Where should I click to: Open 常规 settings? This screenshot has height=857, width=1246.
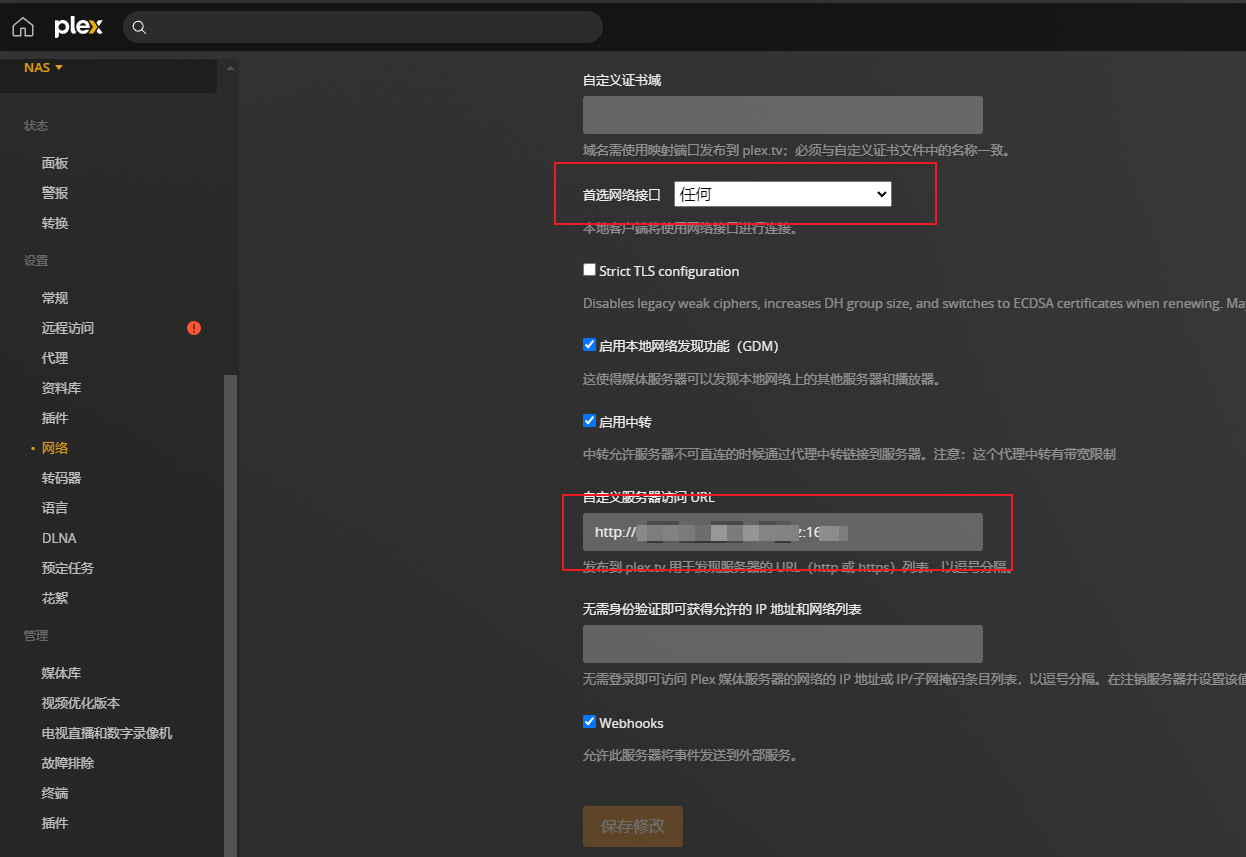click(x=55, y=298)
